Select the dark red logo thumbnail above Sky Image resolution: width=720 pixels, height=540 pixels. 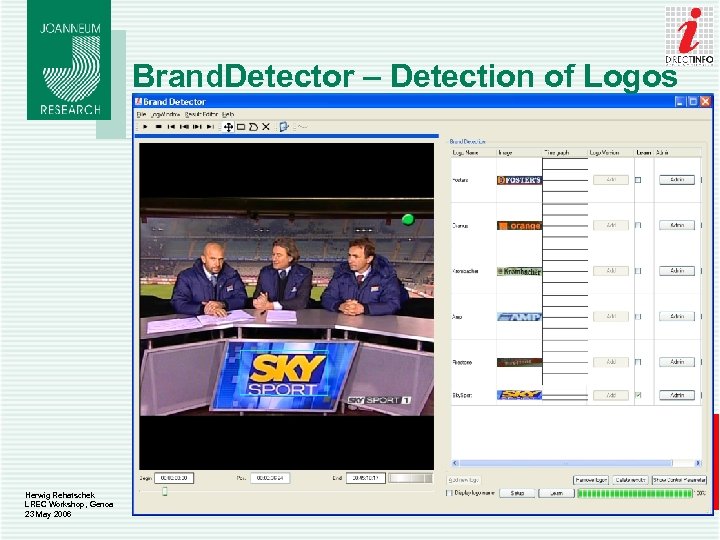coord(519,362)
